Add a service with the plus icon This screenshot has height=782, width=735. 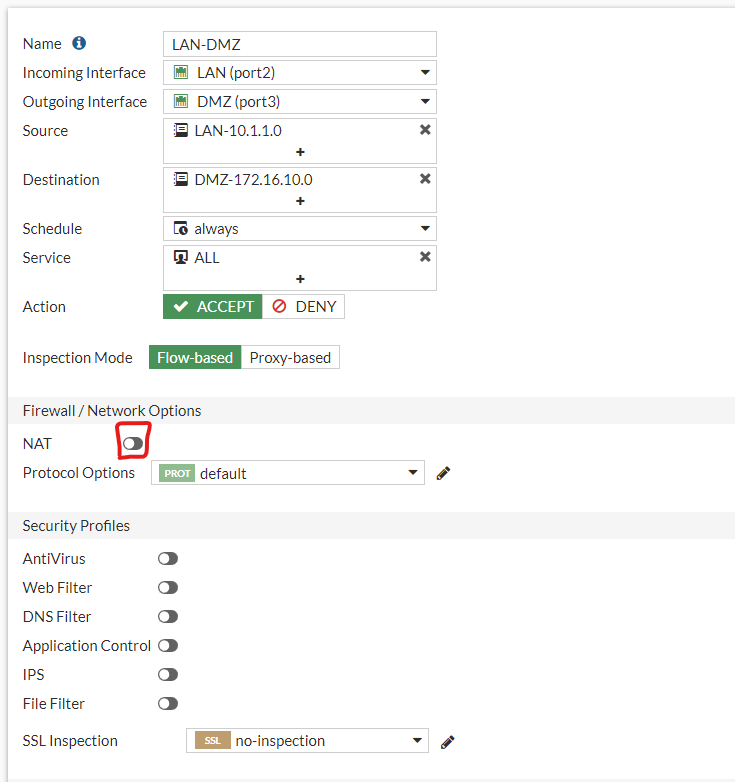(300, 279)
